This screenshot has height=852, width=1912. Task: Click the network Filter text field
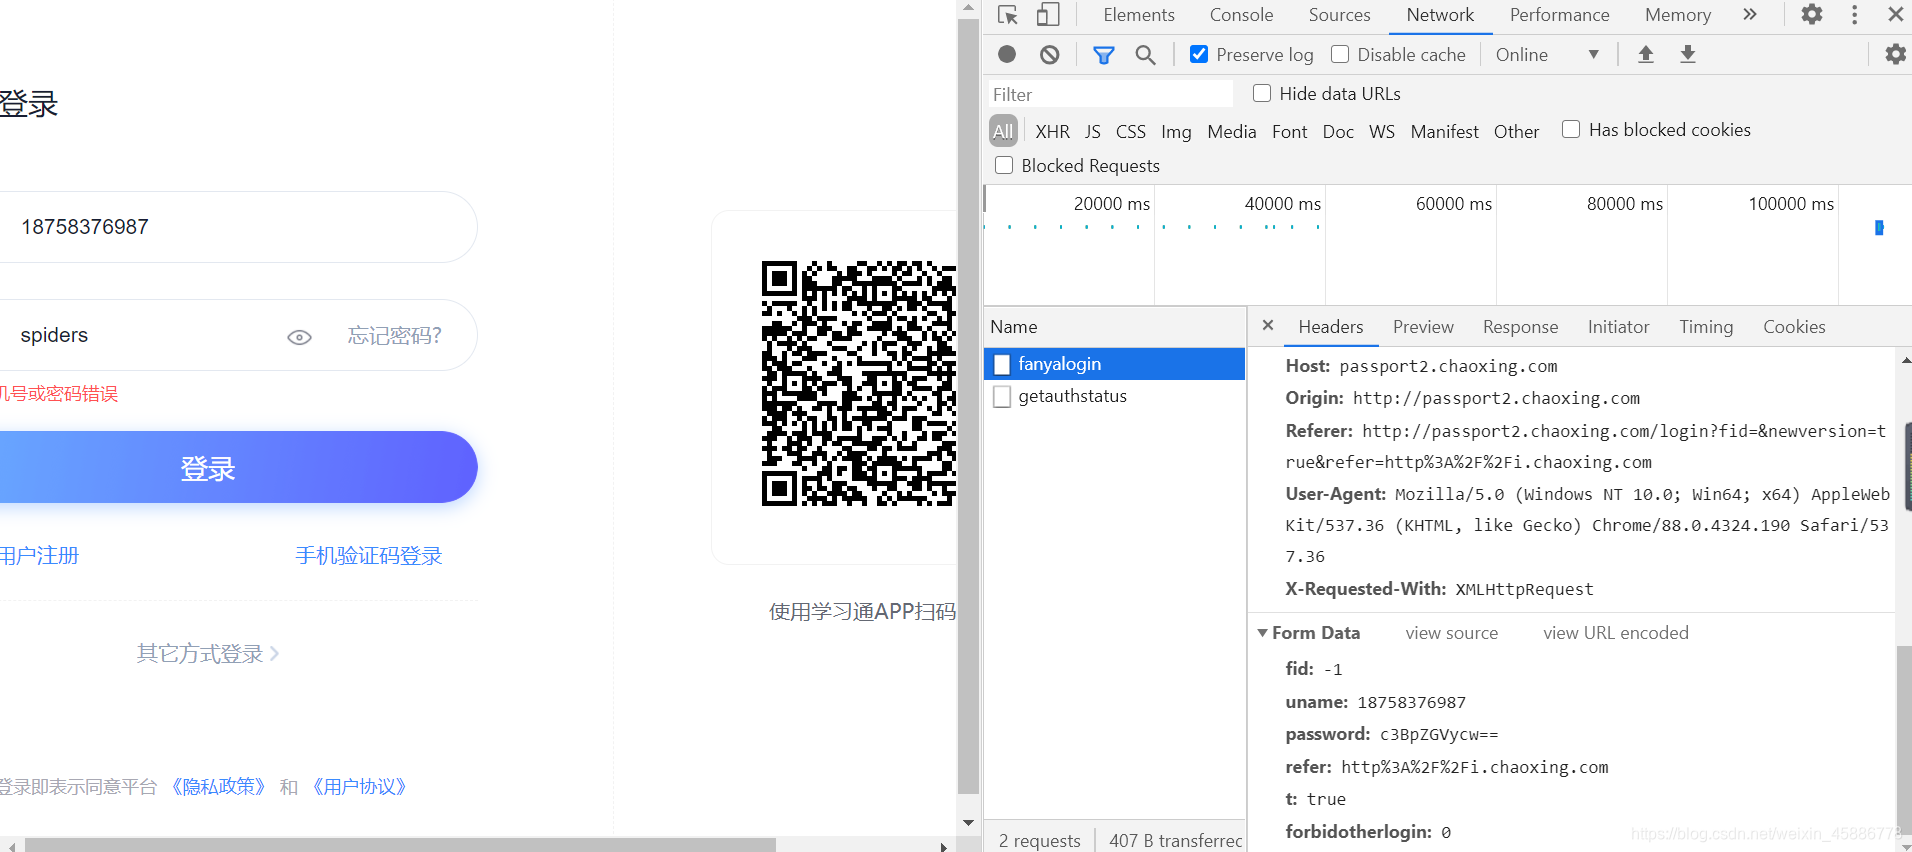tap(1110, 94)
